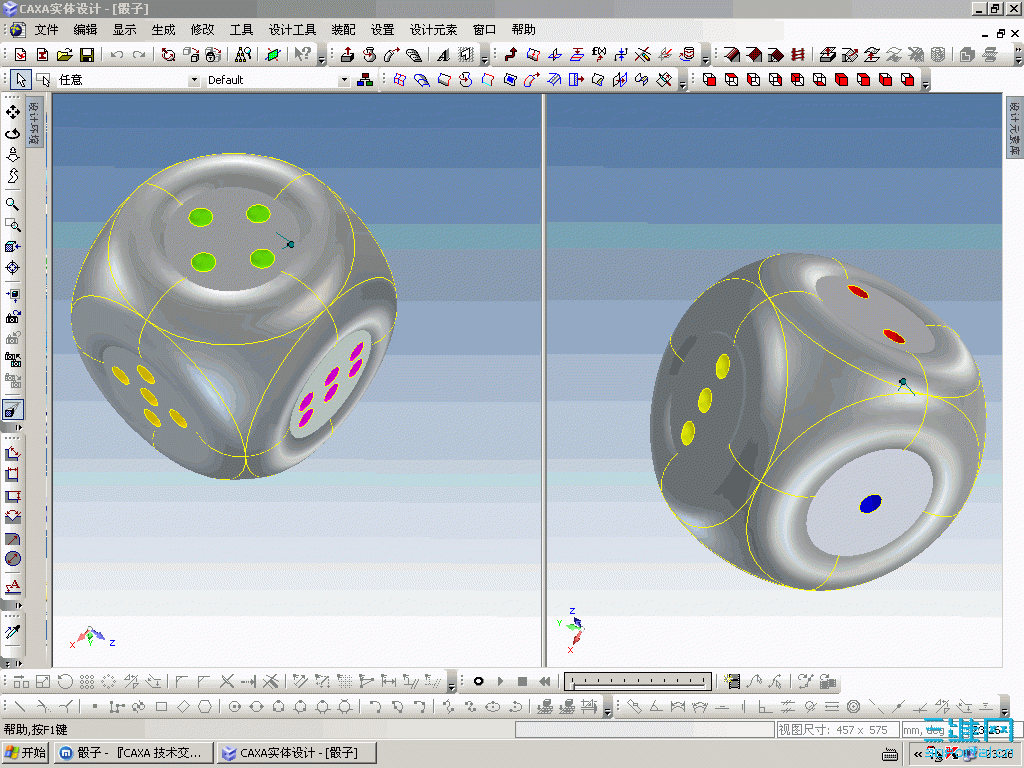Open the 设计环境 side tab

click(x=35, y=121)
